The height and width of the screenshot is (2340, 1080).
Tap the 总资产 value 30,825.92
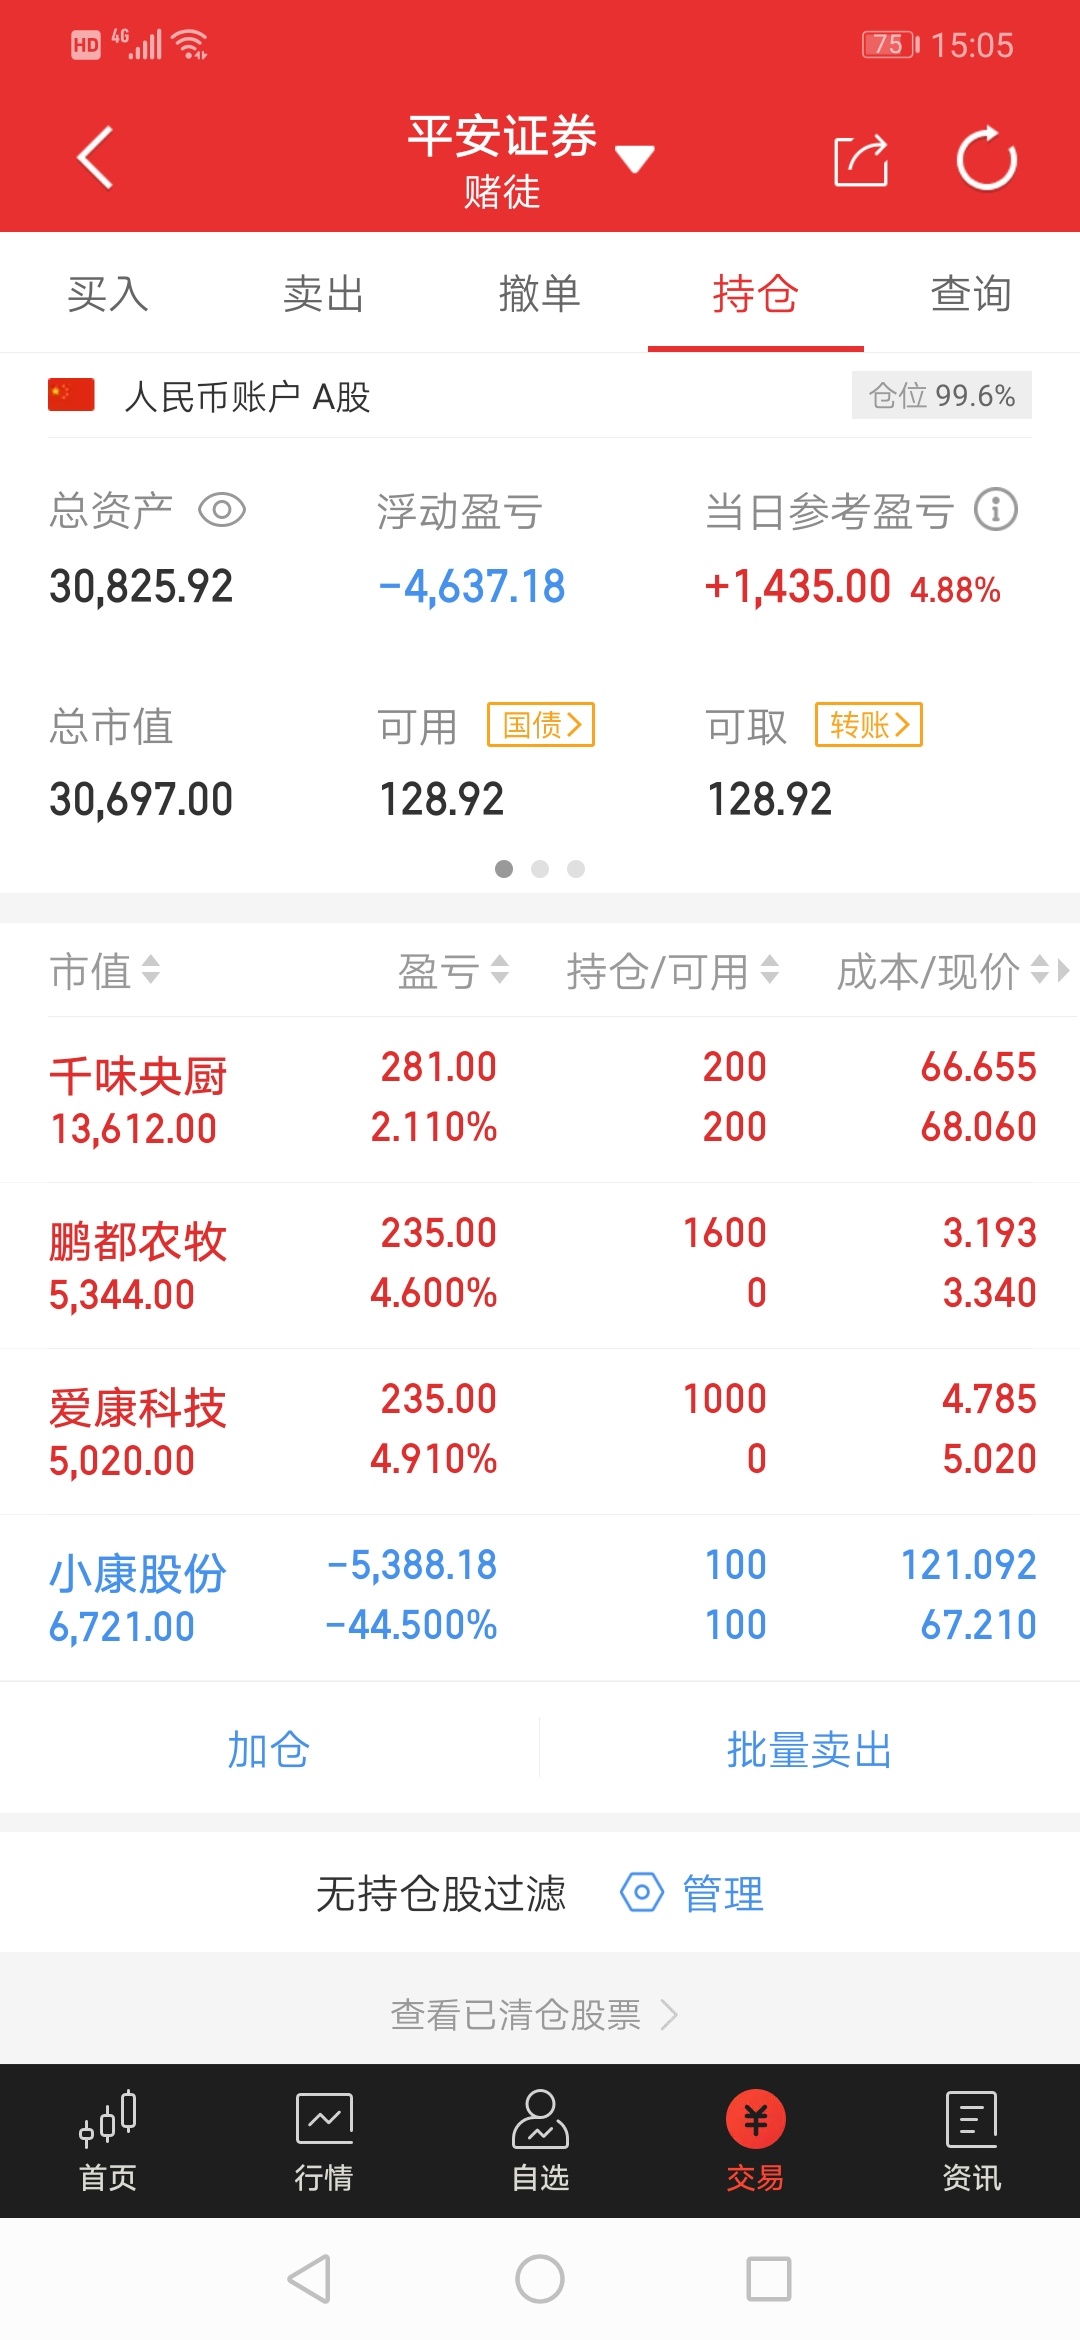pyautogui.click(x=141, y=587)
